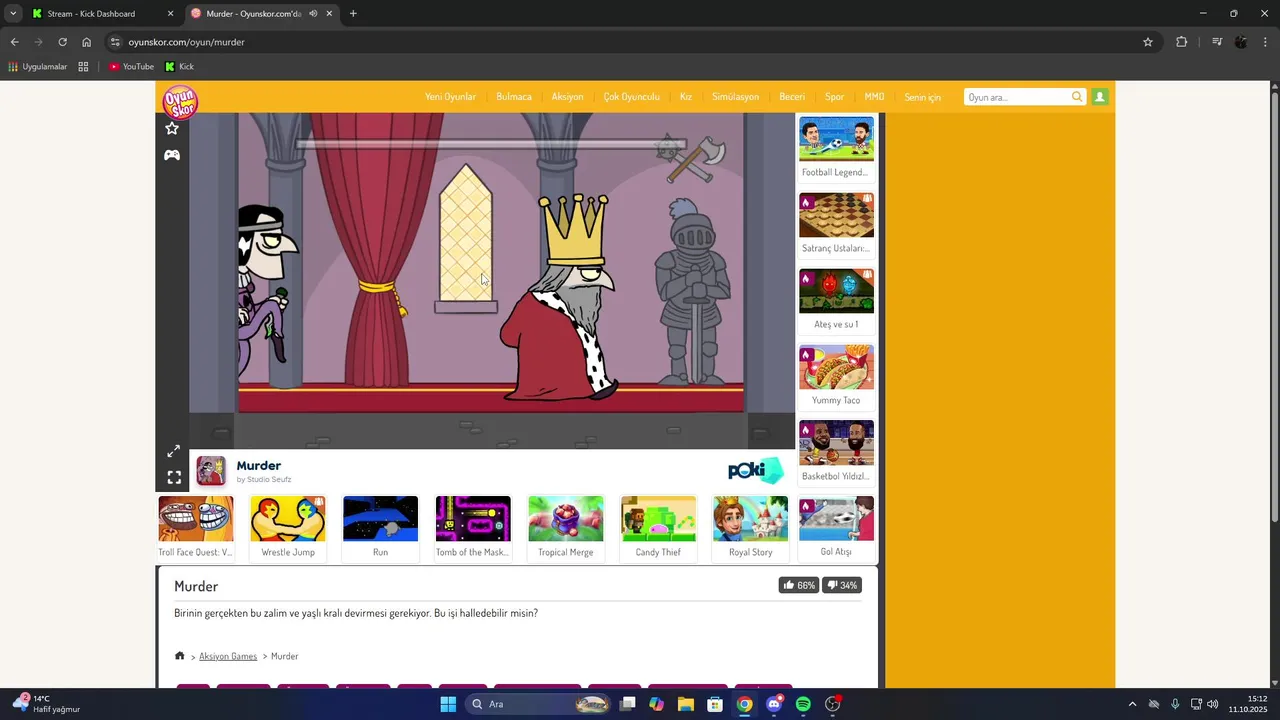This screenshot has height=720, width=1280.
Task: Open Chrome profile avatar
Action: pyautogui.click(x=1241, y=42)
